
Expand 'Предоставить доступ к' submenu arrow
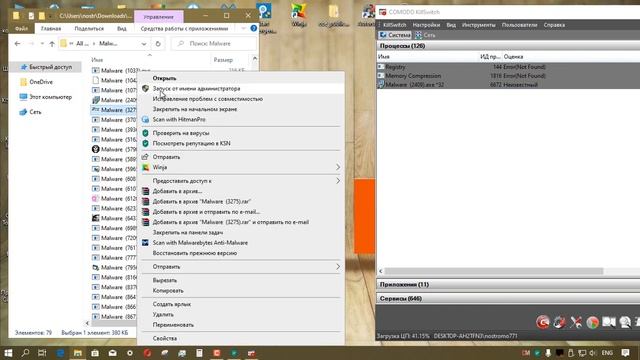click(x=338, y=180)
